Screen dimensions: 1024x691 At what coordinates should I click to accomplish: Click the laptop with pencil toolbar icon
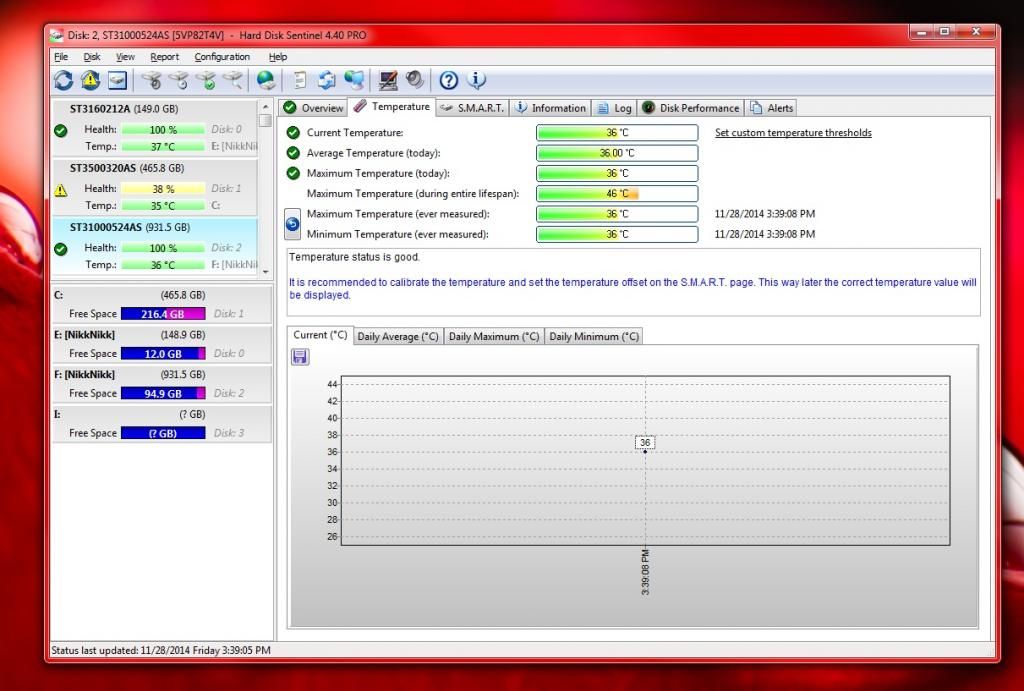coord(388,80)
